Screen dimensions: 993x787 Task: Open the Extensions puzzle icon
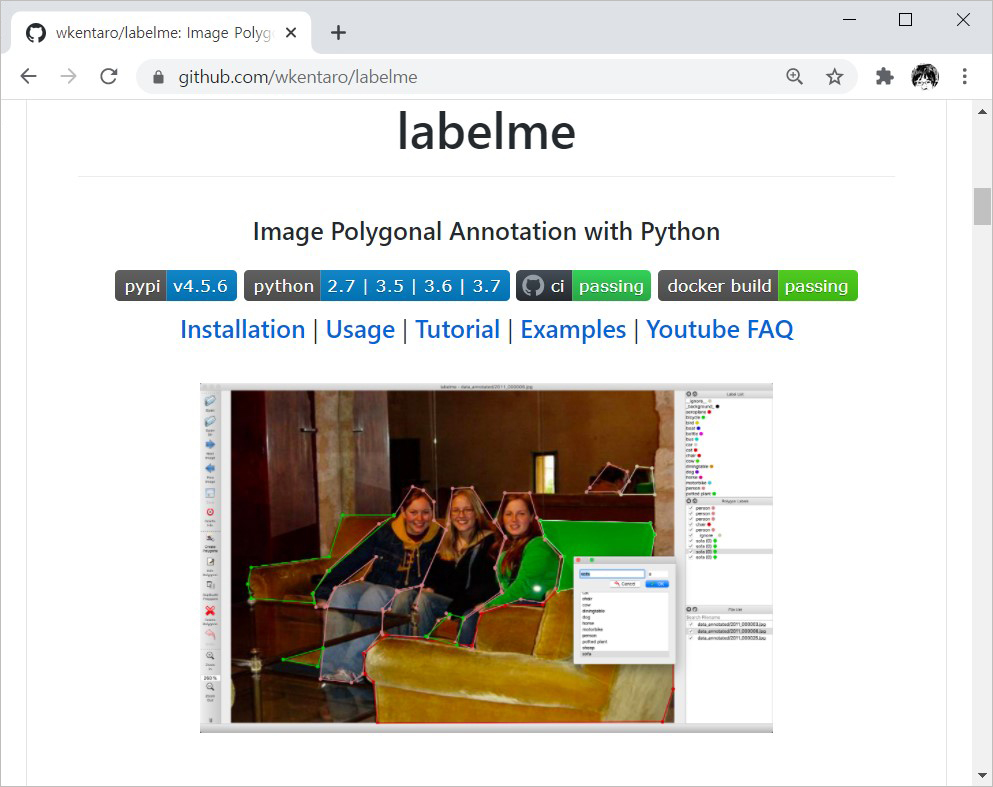pyautogui.click(x=884, y=77)
